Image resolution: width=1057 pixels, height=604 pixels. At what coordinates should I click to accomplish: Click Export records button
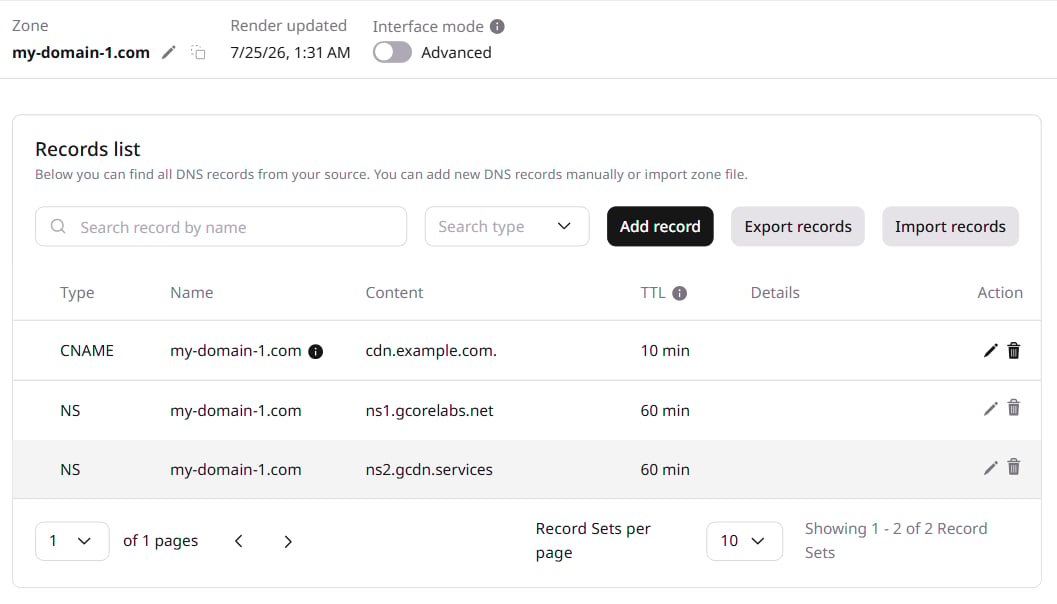coord(797,226)
